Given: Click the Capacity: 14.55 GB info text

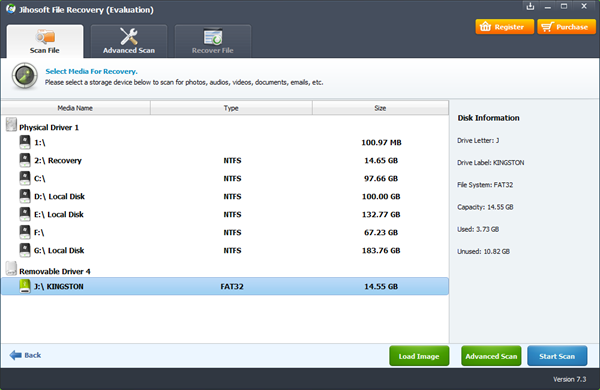Looking at the screenshot, I should (485, 207).
